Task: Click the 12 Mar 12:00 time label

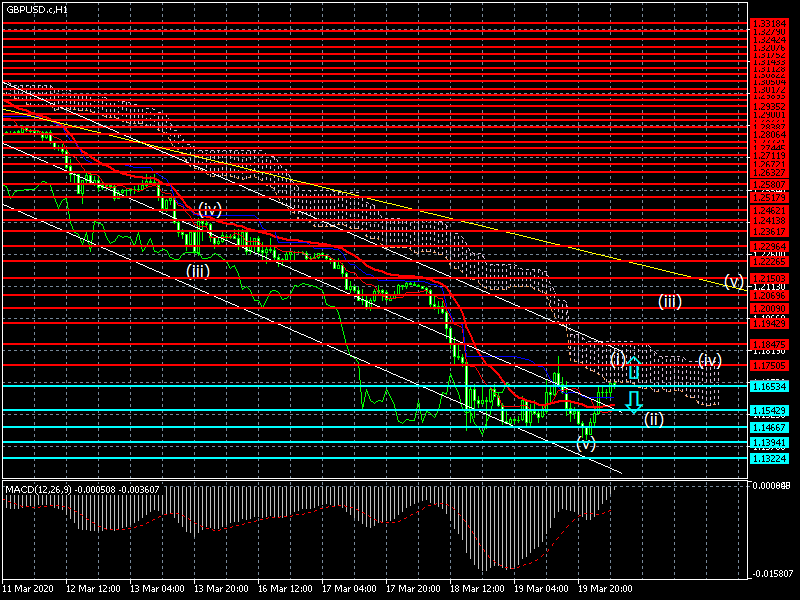Action: [93, 588]
